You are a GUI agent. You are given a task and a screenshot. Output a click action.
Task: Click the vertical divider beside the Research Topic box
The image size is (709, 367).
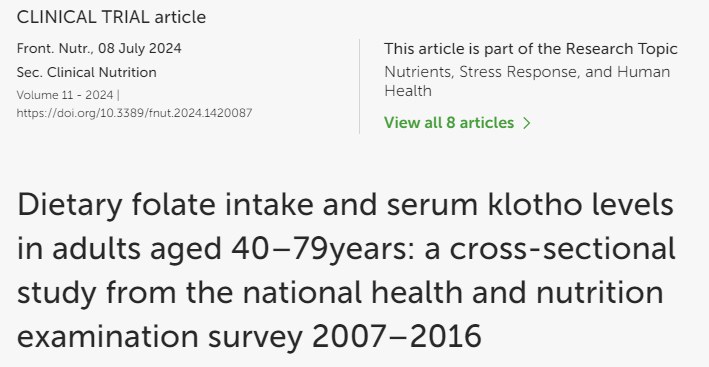point(359,86)
